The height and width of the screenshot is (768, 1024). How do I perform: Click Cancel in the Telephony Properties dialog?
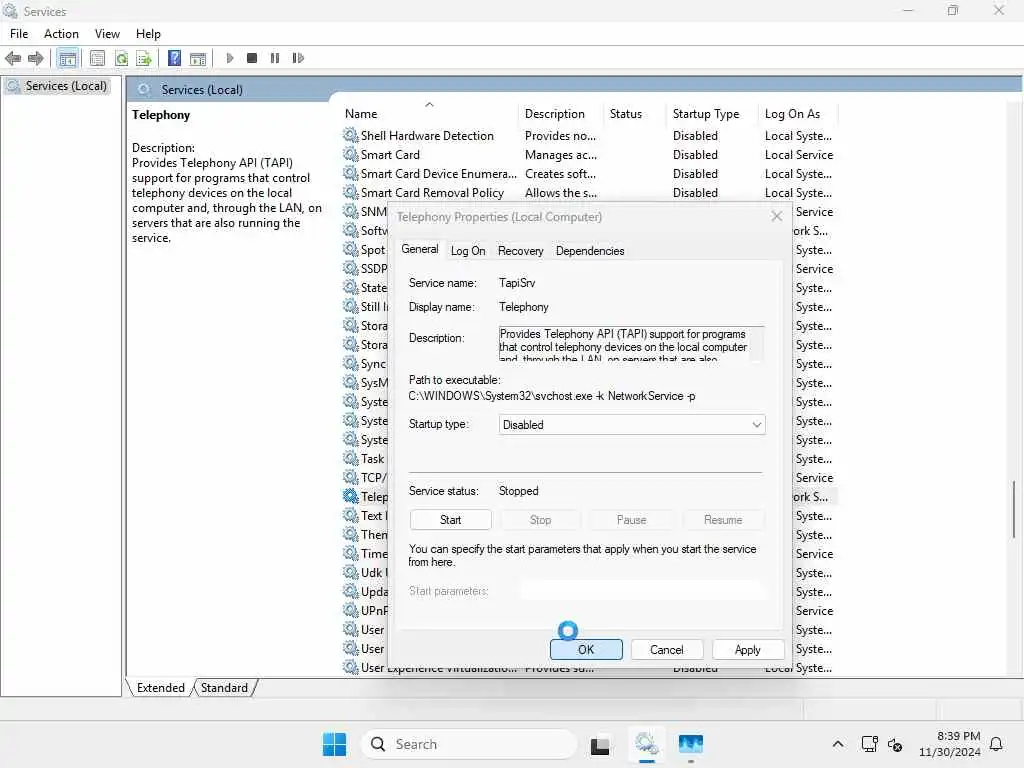pyautogui.click(x=667, y=650)
